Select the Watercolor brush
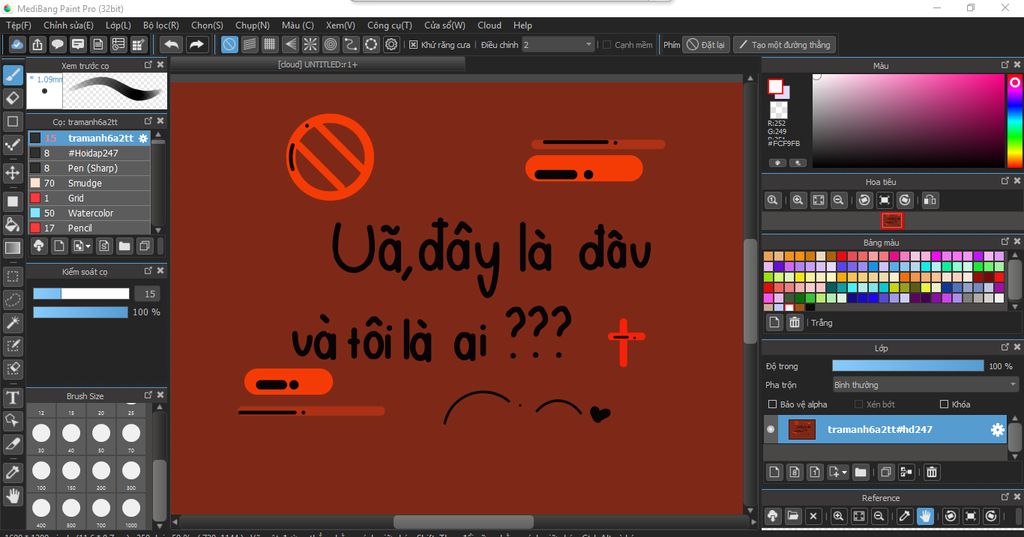 [x=89, y=213]
